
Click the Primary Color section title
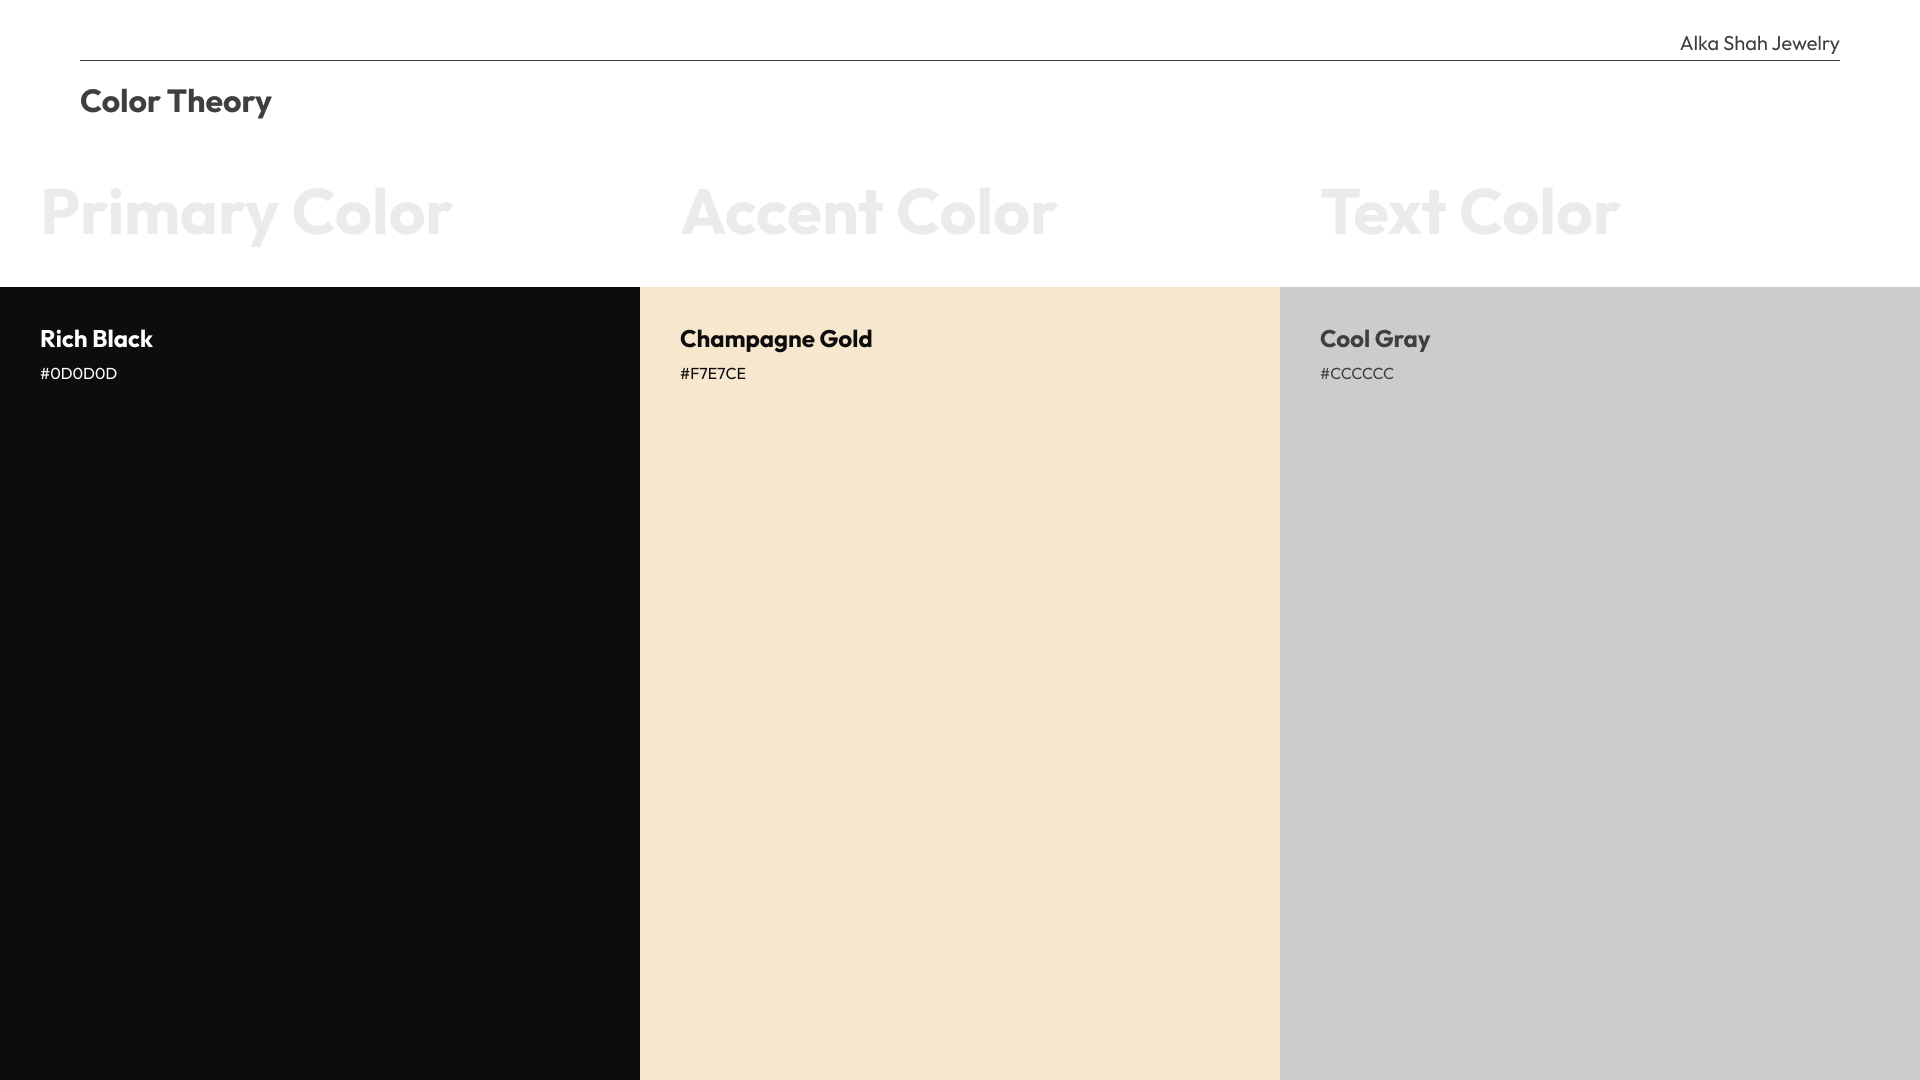point(246,212)
